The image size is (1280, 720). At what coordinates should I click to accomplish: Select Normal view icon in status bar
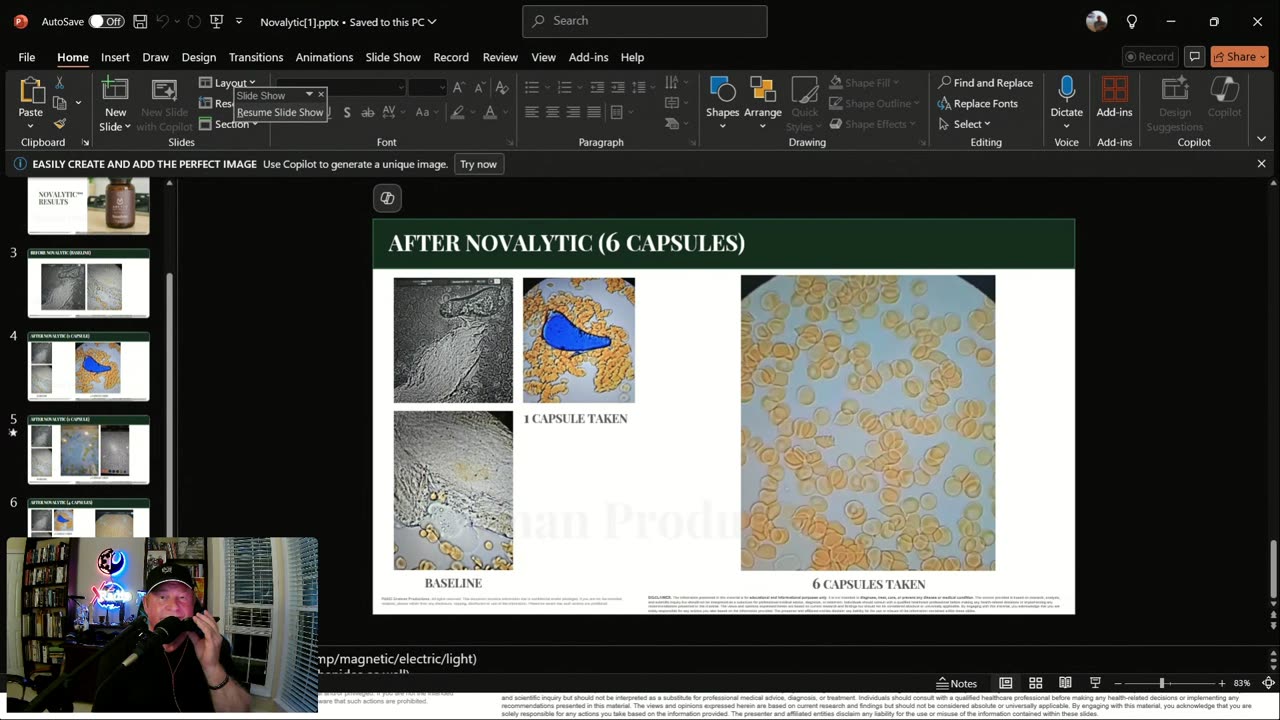click(x=1006, y=683)
